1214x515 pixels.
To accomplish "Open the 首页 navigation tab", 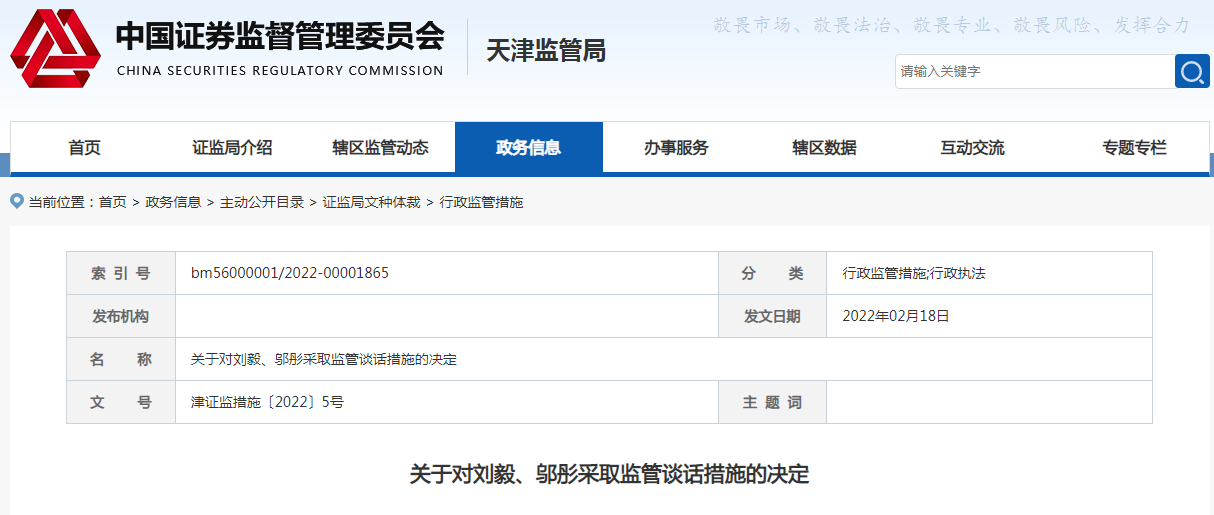I will (84, 148).
